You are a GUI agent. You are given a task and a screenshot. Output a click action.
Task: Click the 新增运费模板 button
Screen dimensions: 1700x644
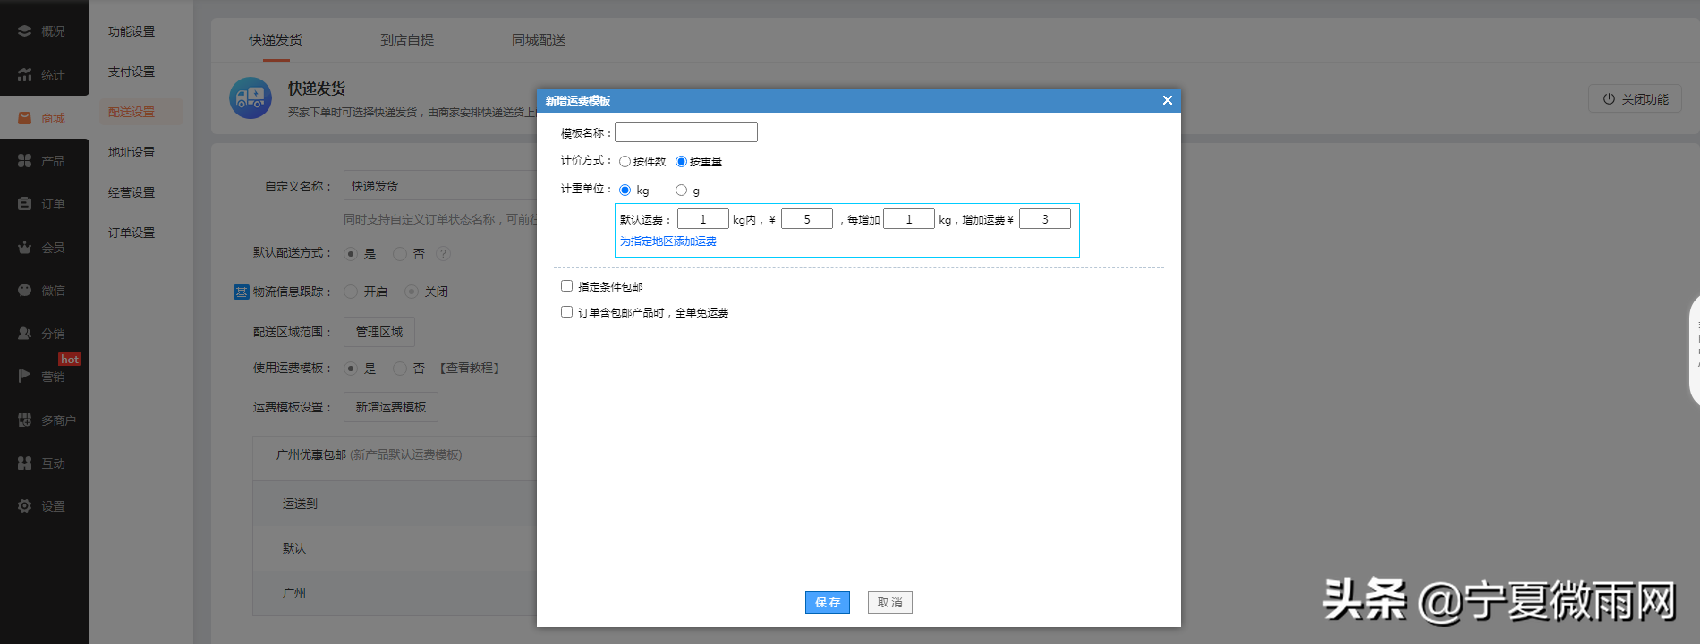(391, 407)
